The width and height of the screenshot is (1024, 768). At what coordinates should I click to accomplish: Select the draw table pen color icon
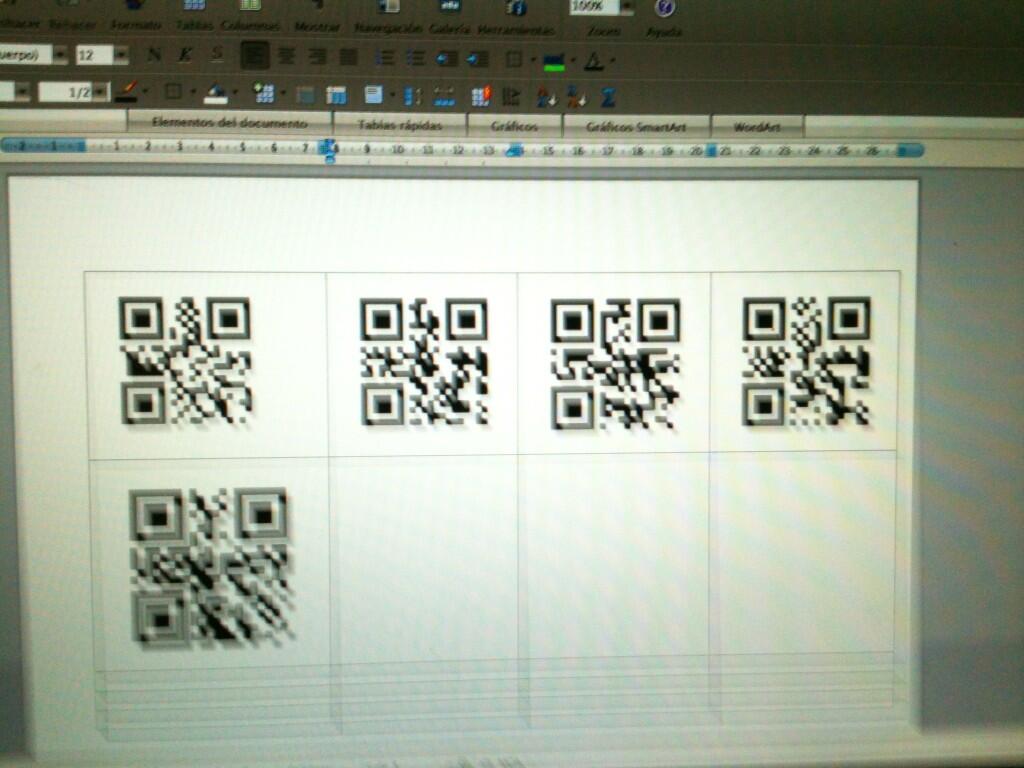click(x=127, y=91)
